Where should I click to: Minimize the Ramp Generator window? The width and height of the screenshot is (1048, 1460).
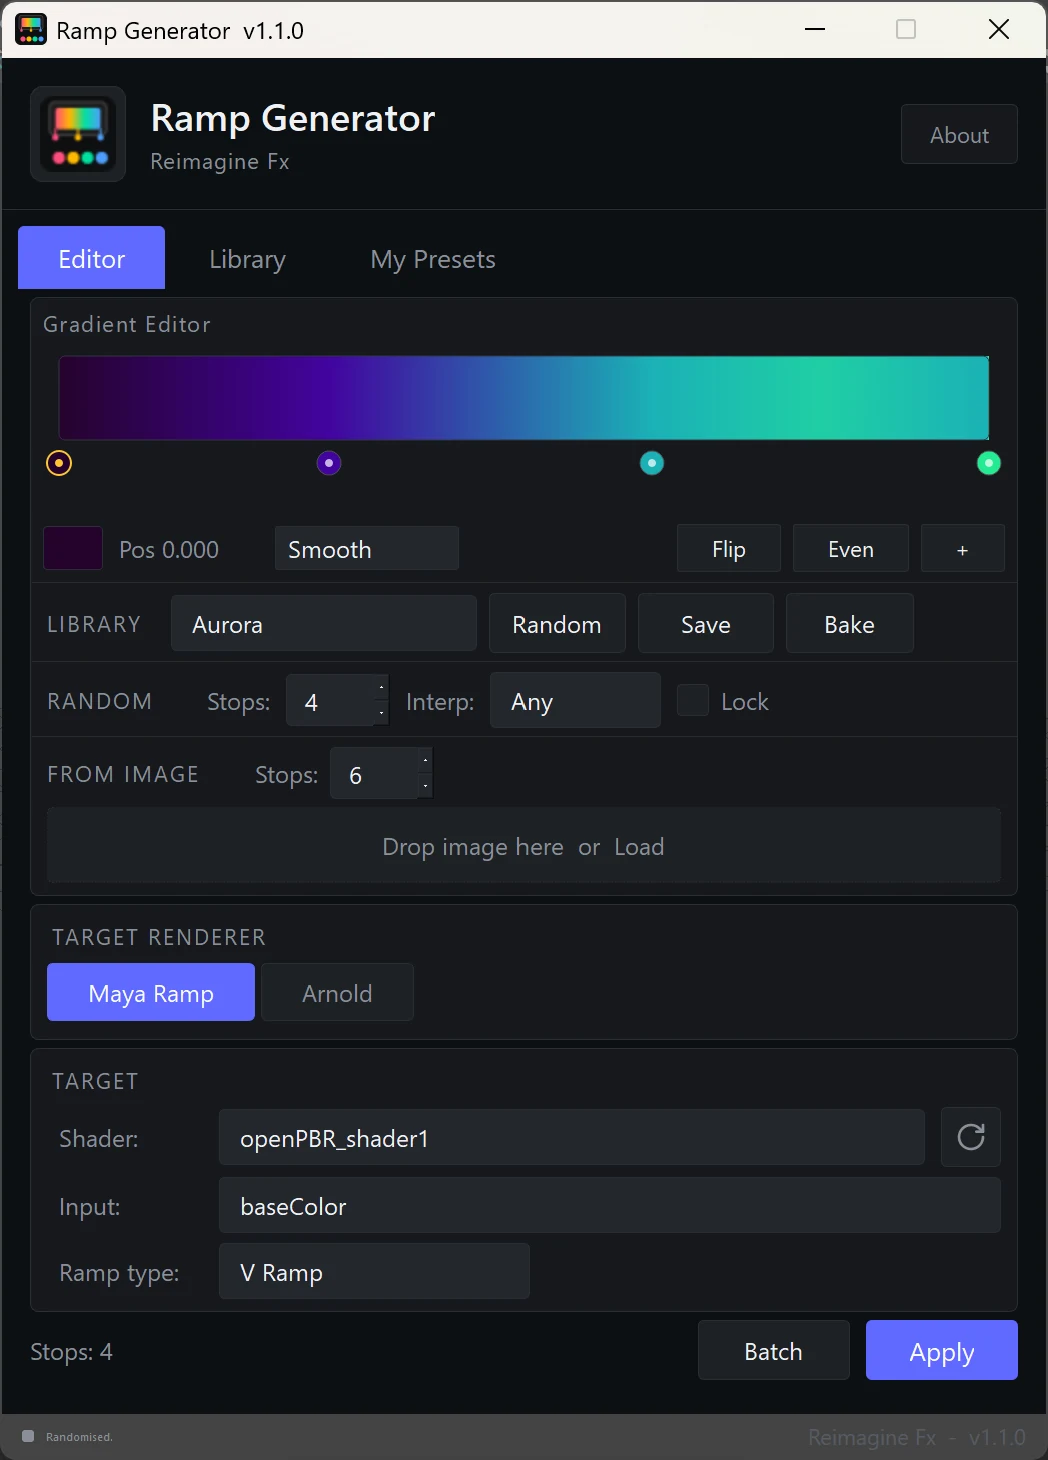coord(815,29)
